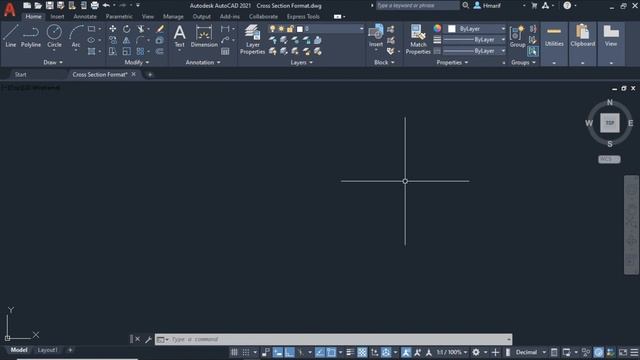Switch to the Layout1 tab
This screenshot has height=360, width=640.
point(47,350)
